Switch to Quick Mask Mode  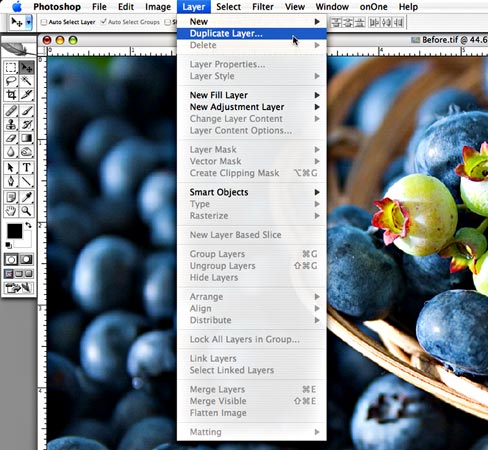click(26, 259)
